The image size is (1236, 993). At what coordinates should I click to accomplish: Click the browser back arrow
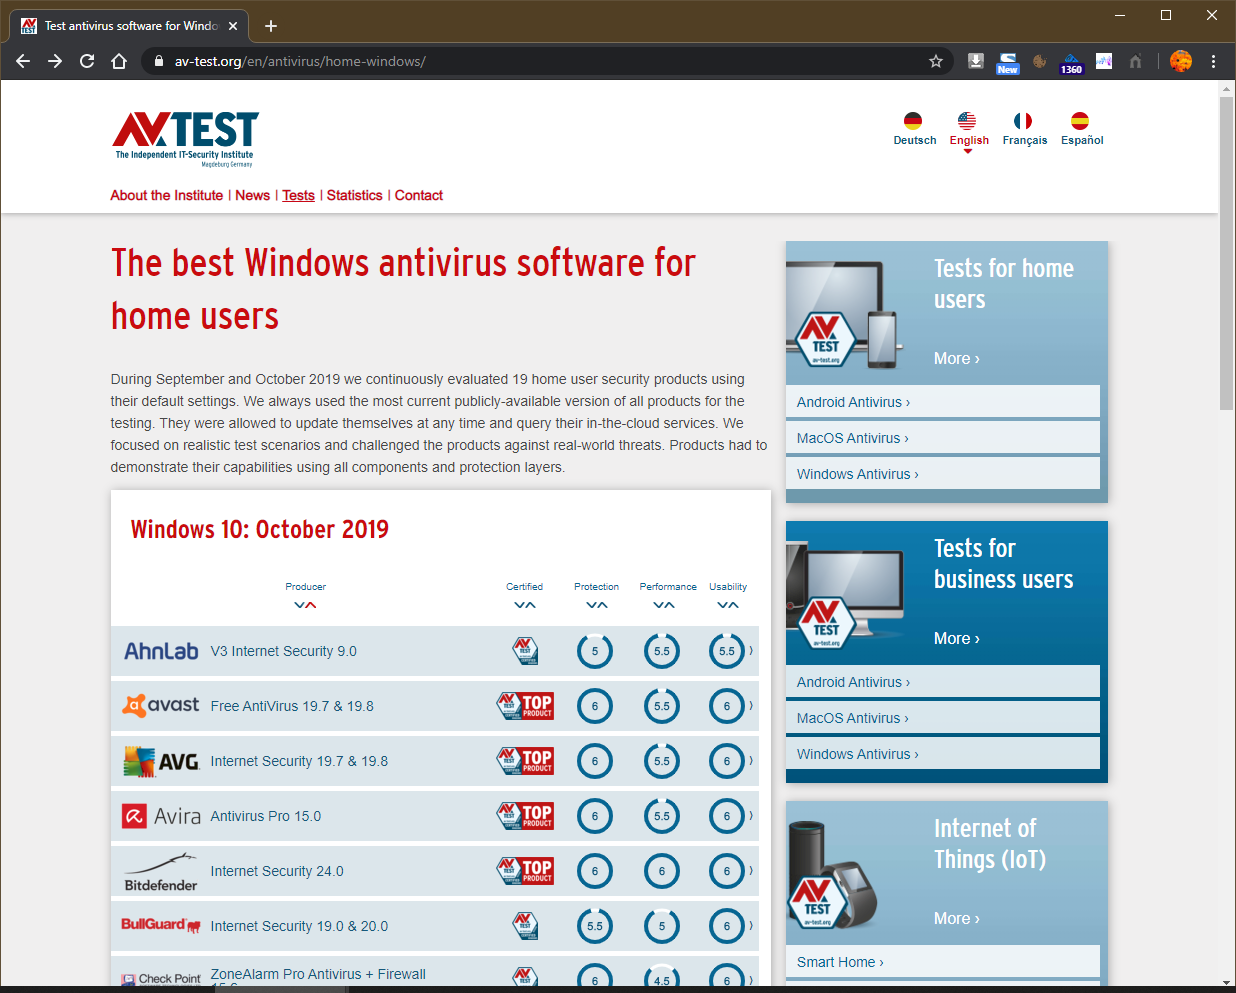click(x=23, y=61)
